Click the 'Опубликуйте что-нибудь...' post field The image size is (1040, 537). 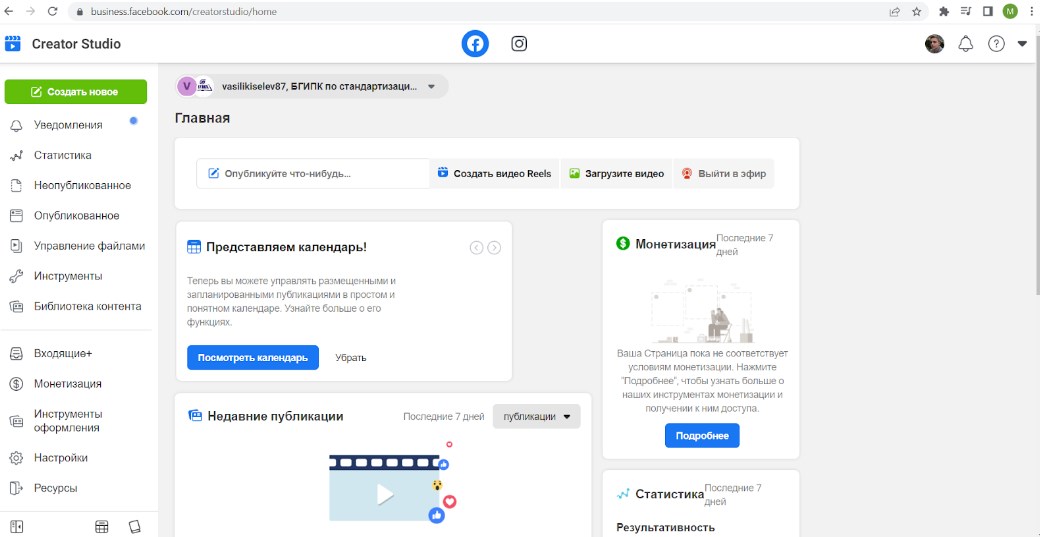(x=313, y=173)
